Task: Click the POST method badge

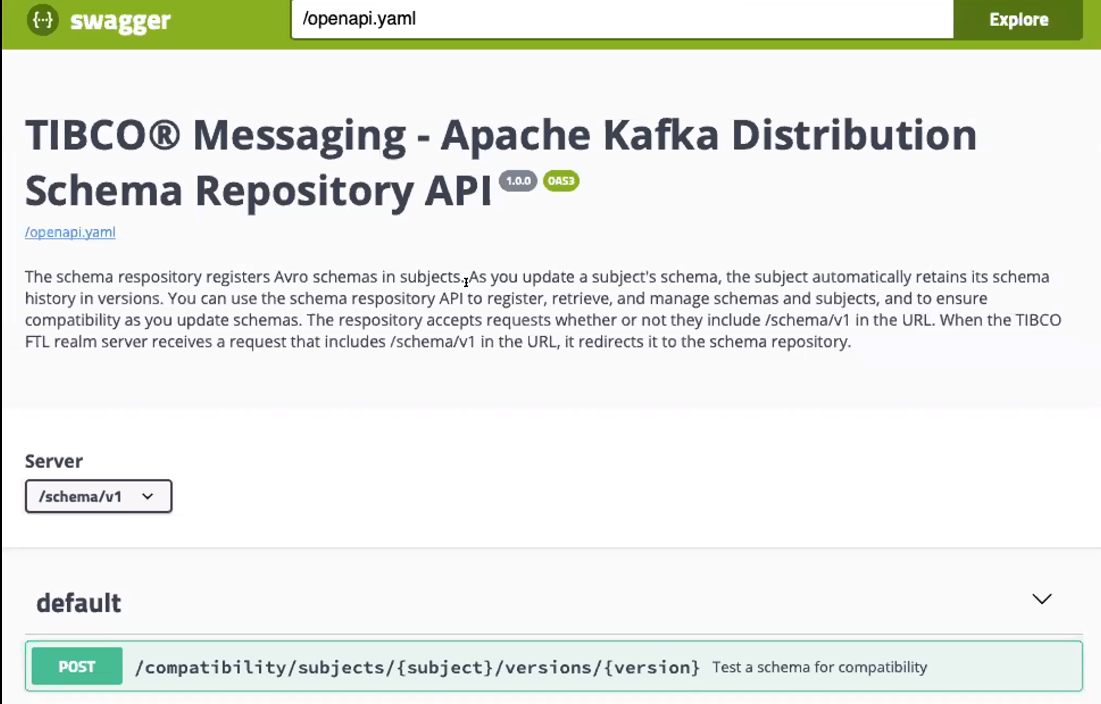Action: point(77,666)
